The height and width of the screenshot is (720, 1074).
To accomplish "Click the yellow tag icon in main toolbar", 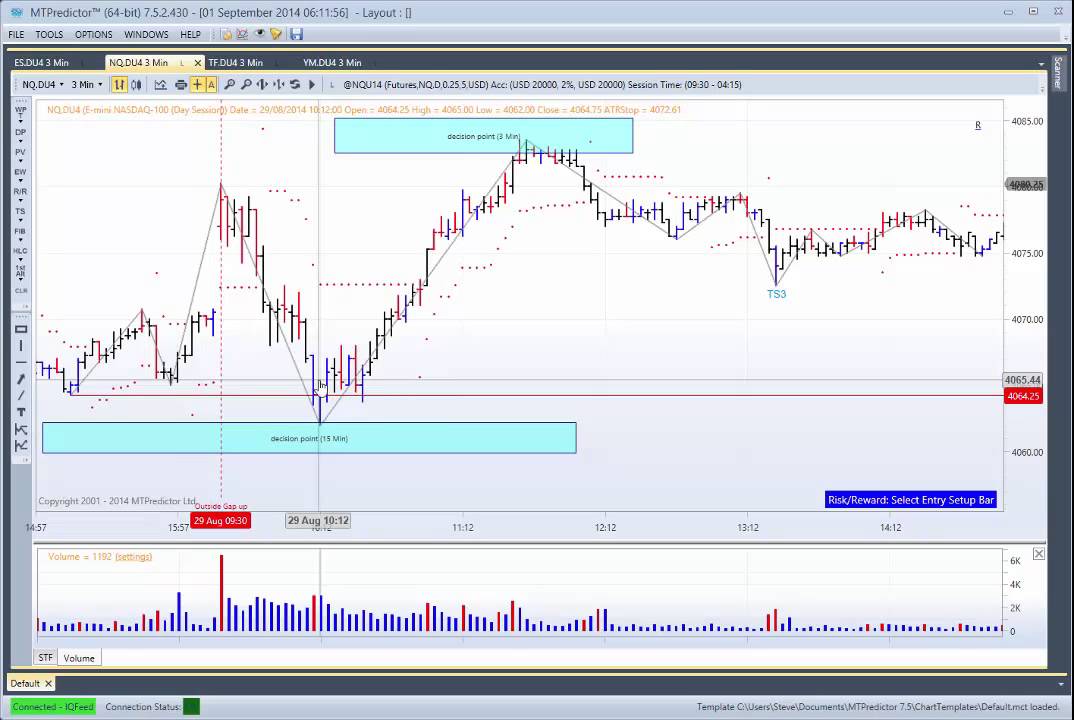I will [x=276, y=34].
